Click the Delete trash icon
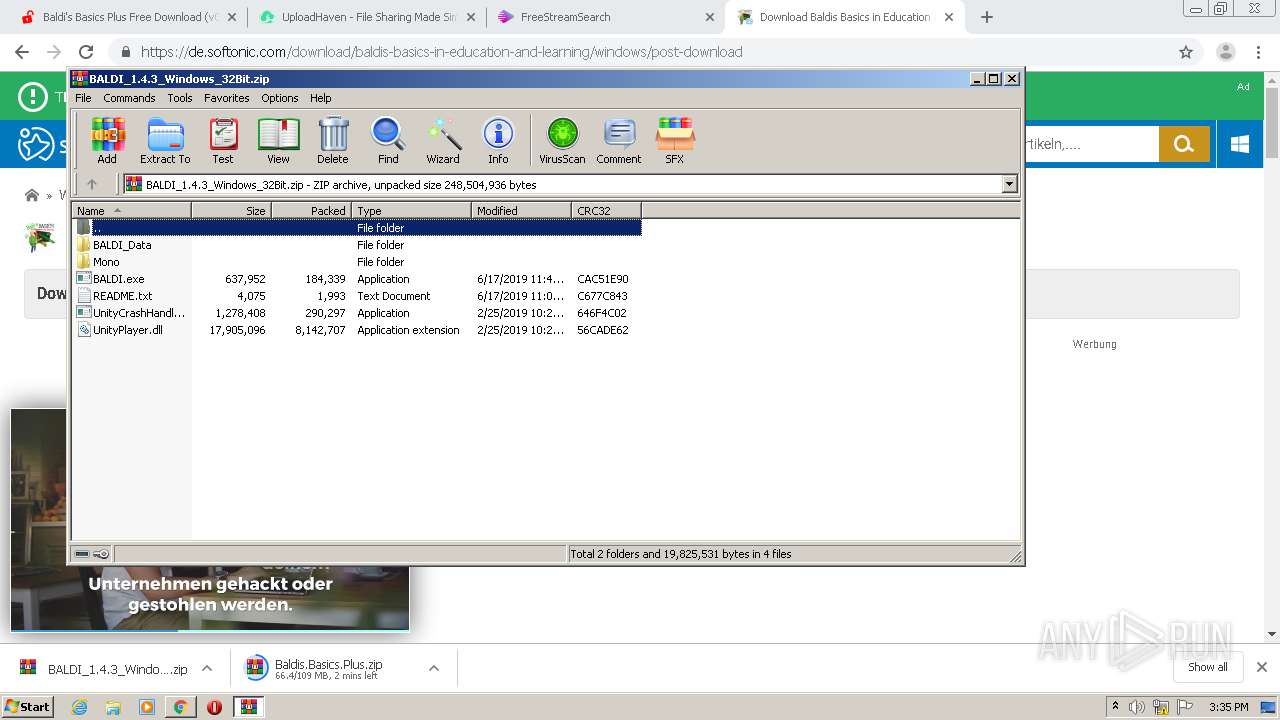 tap(333, 140)
